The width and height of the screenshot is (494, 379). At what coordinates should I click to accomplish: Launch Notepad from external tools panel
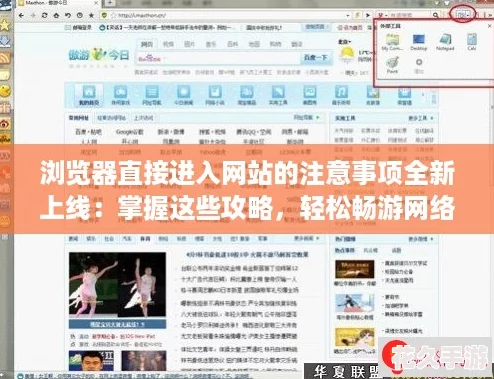[x=445, y=42]
